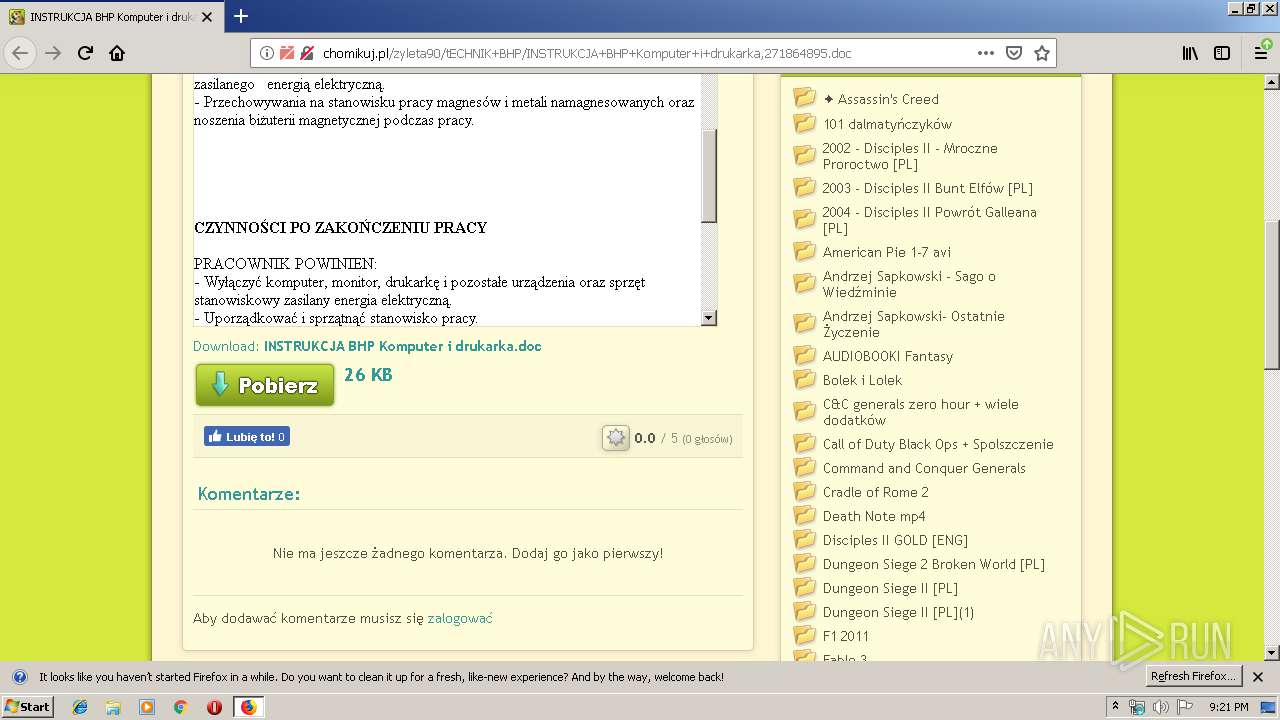Open the F1 2011 folder icon
1280x720 pixels.
tap(805, 635)
